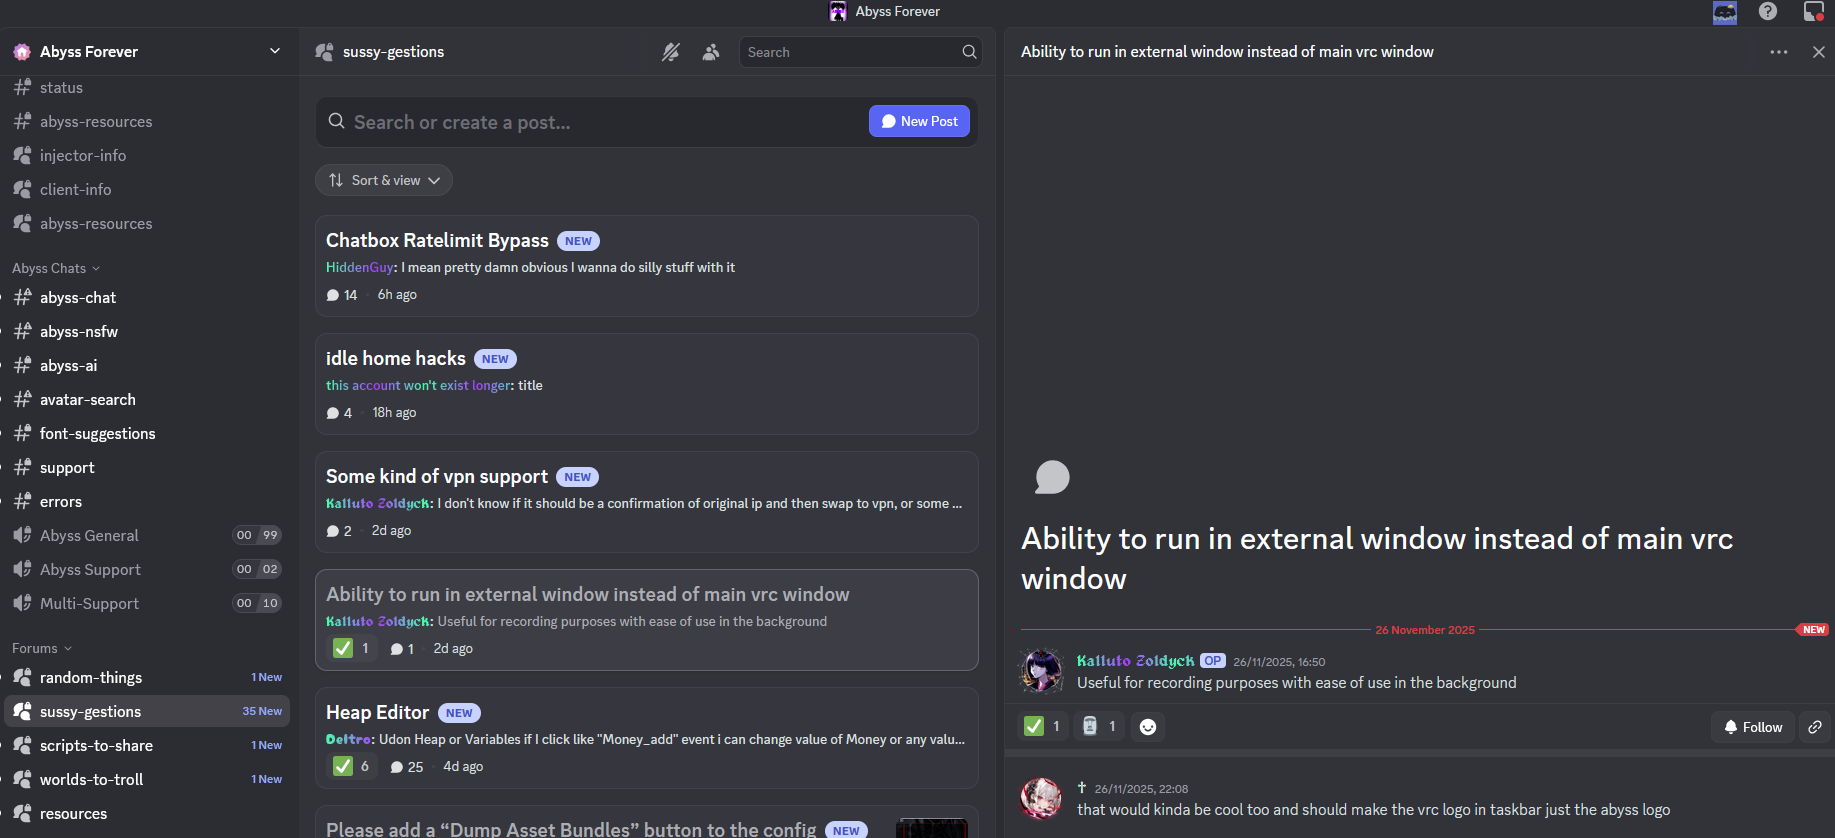Show member list icon

(x=711, y=52)
